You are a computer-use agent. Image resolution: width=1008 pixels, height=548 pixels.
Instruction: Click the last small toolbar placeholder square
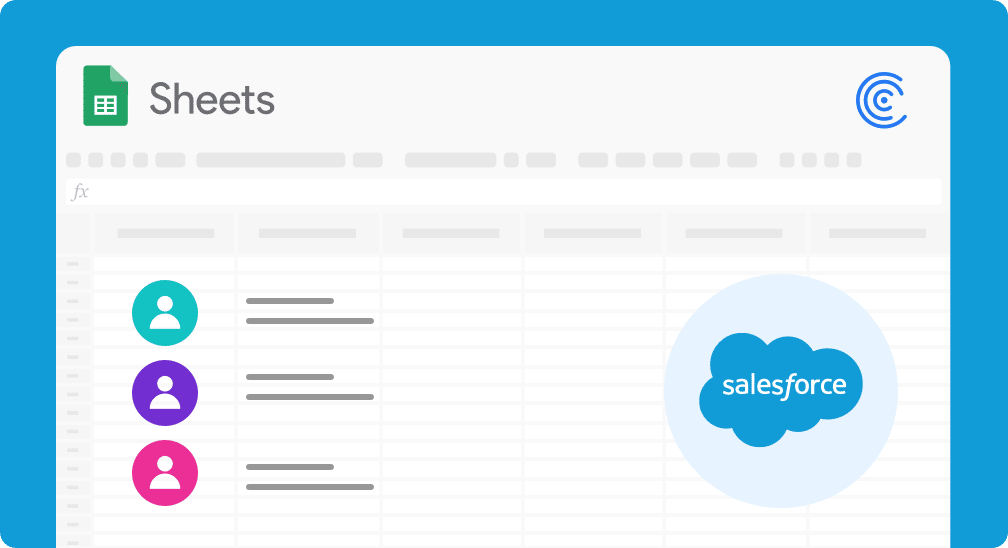(x=854, y=160)
